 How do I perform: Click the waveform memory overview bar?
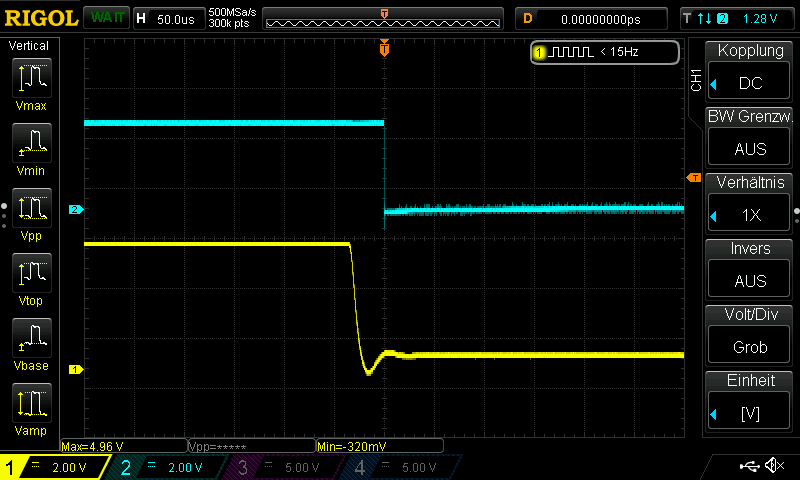(x=383, y=19)
